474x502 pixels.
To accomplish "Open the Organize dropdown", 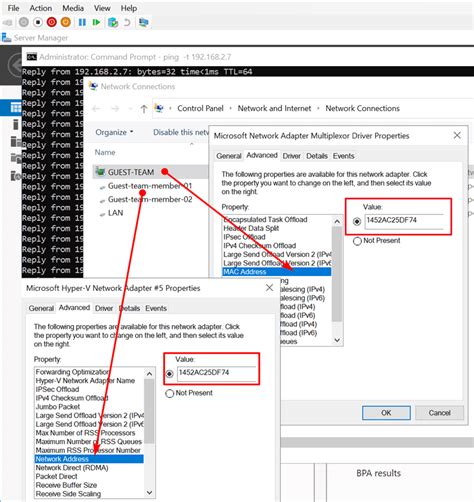I will [x=114, y=132].
